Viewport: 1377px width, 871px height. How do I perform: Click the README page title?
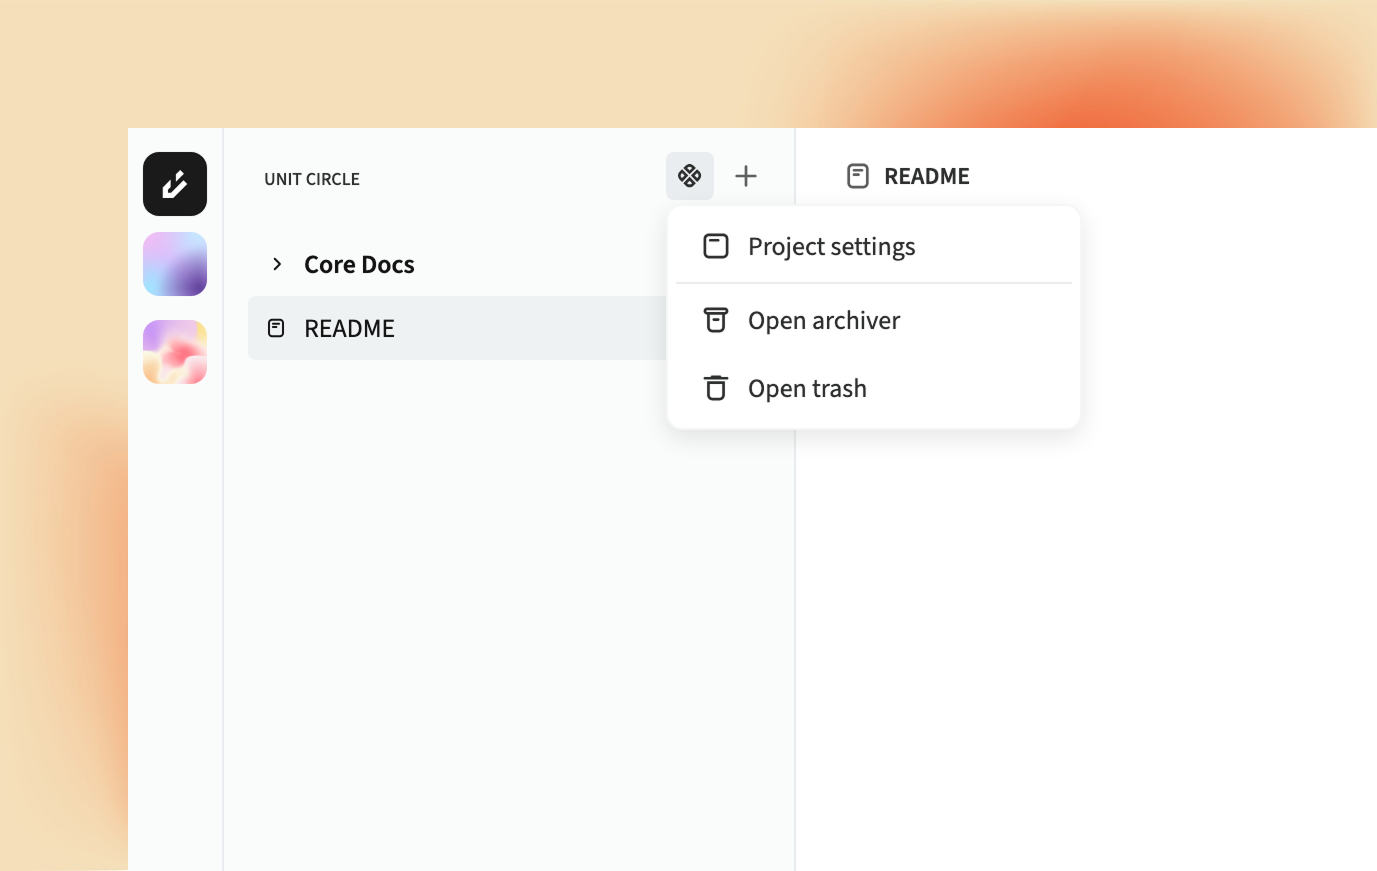coord(927,176)
